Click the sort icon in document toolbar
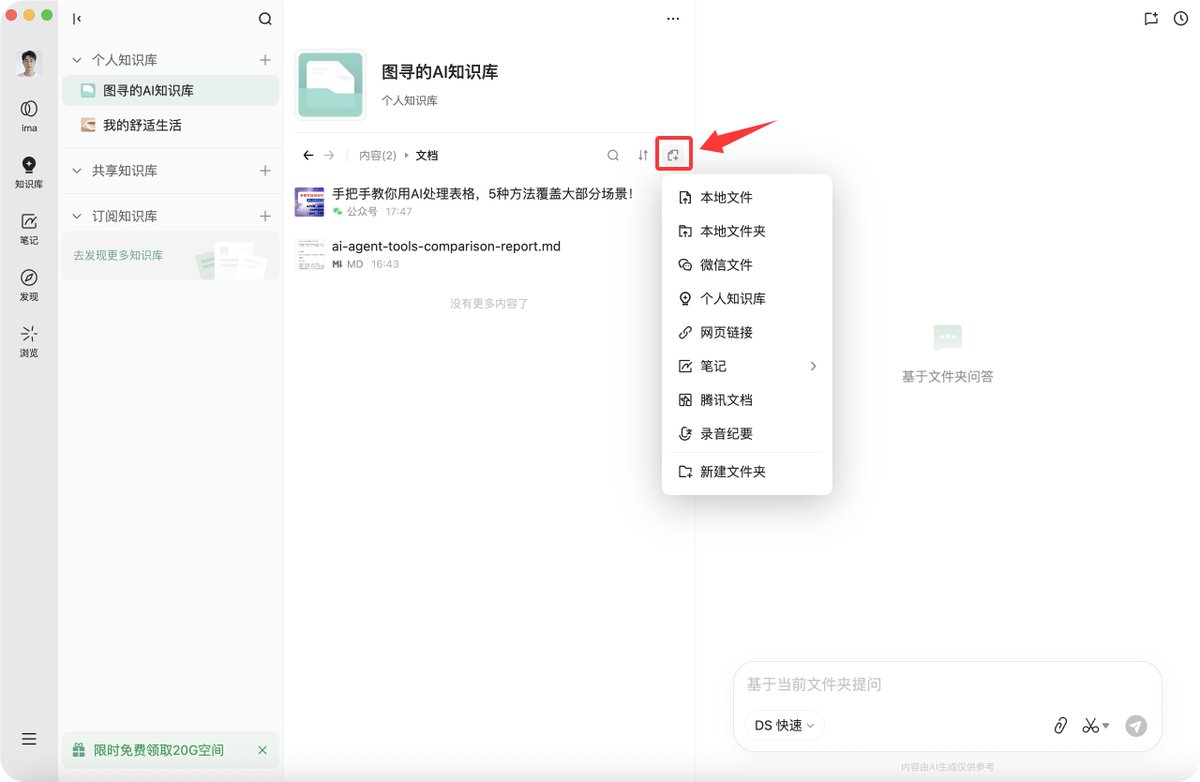This screenshot has width=1200, height=782. click(643, 155)
